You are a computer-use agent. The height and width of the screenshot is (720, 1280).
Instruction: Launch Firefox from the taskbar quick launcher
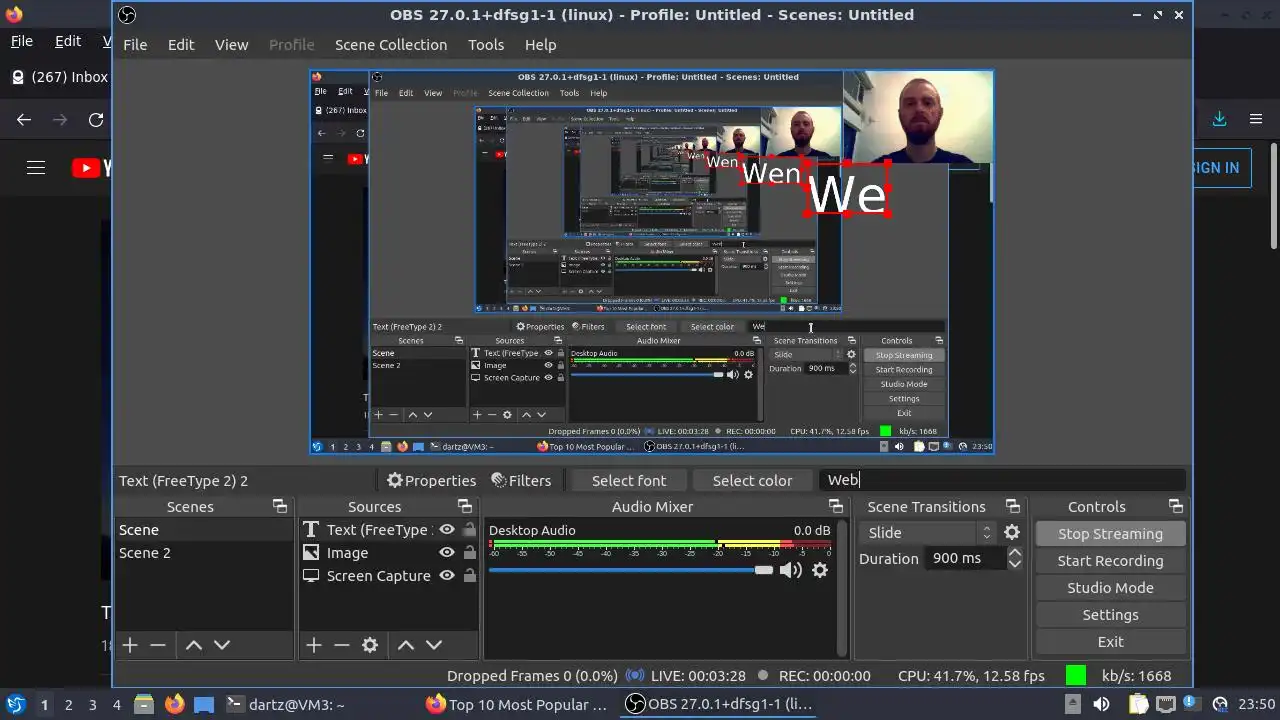(175, 704)
